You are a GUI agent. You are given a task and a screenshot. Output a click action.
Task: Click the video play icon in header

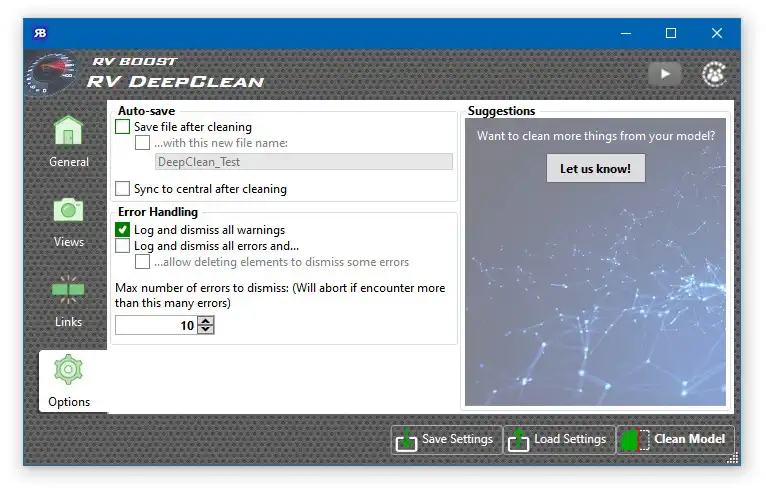[664, 74]
